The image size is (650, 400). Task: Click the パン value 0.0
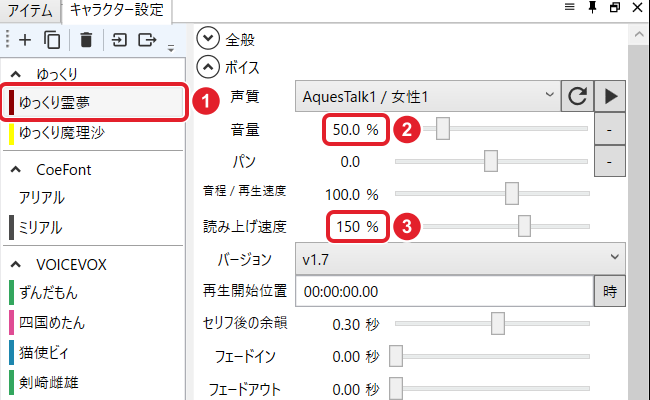350,162
